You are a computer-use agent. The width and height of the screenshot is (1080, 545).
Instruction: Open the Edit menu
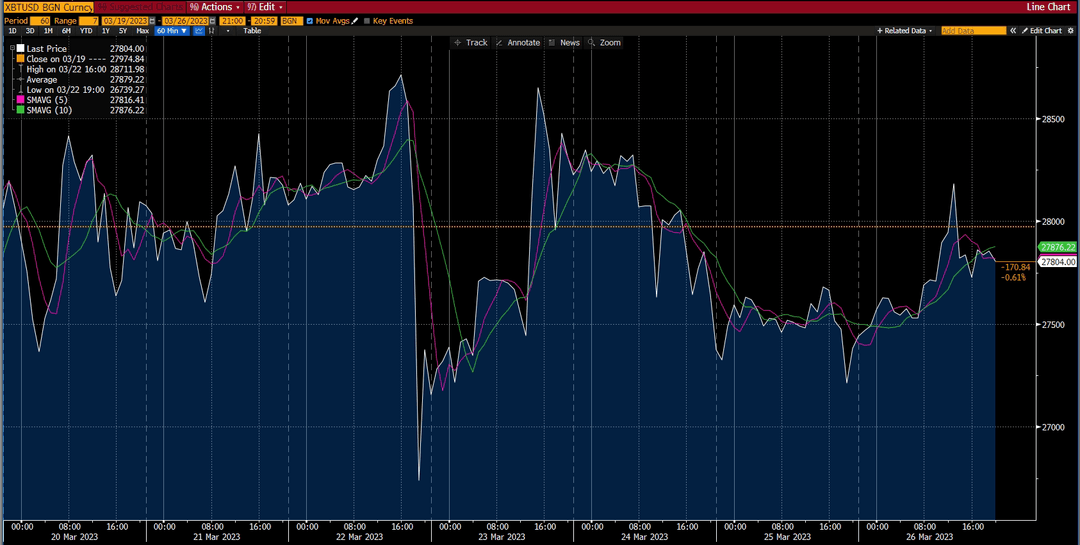tap(266, 7)
